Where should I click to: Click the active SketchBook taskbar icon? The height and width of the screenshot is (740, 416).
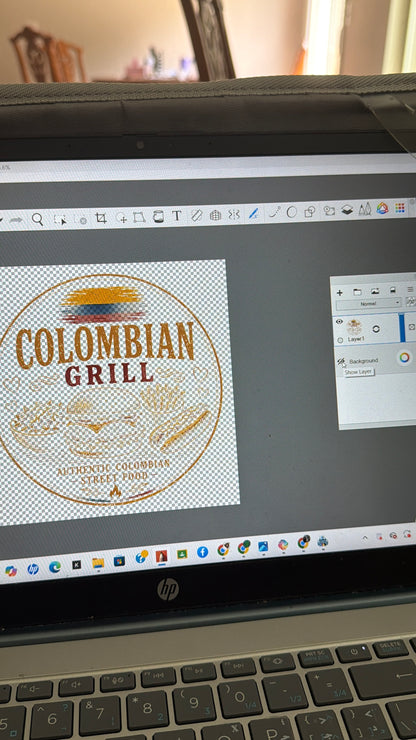pyautogui.click(x=161, y=556)
